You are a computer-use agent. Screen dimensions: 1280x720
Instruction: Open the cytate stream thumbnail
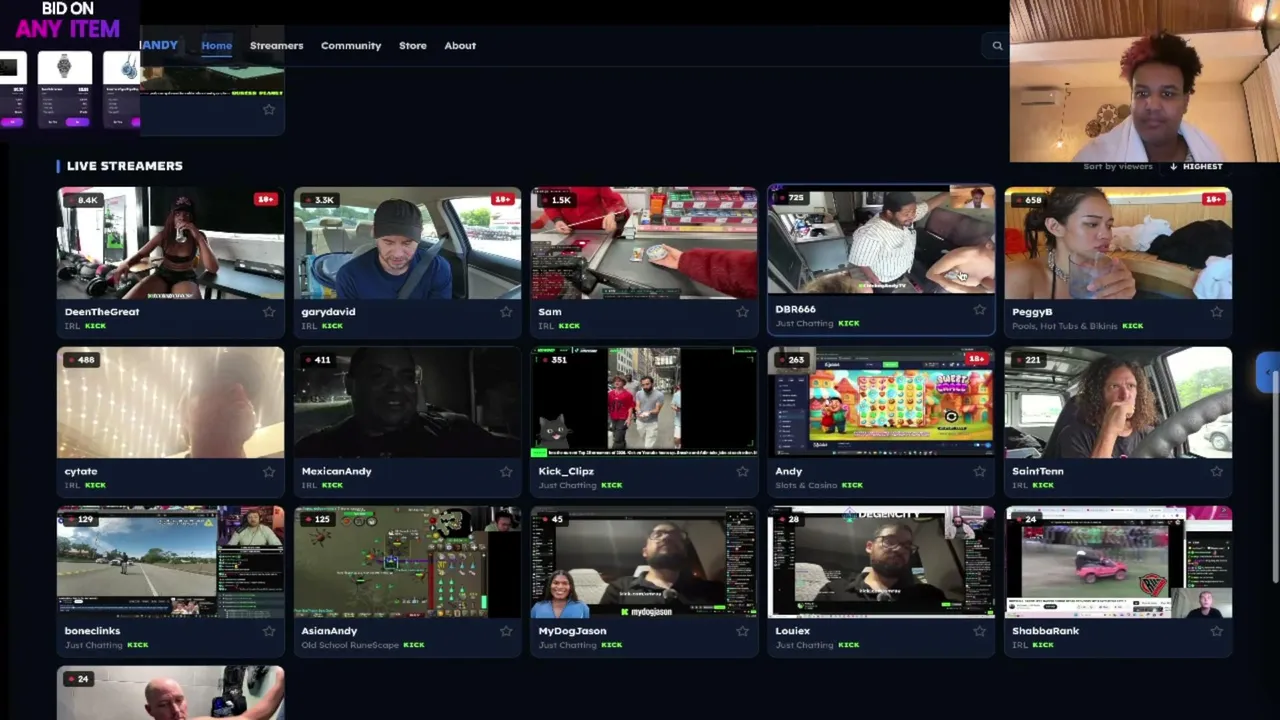click(x=170, y=402)
